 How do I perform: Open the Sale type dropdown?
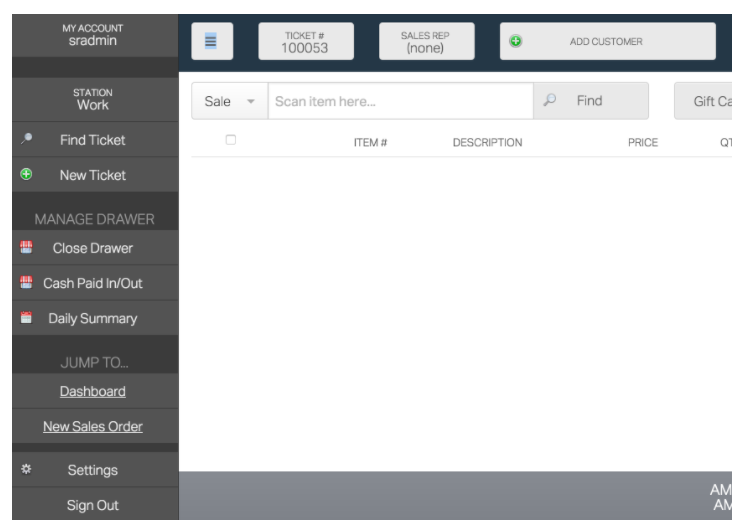[229, 101]
